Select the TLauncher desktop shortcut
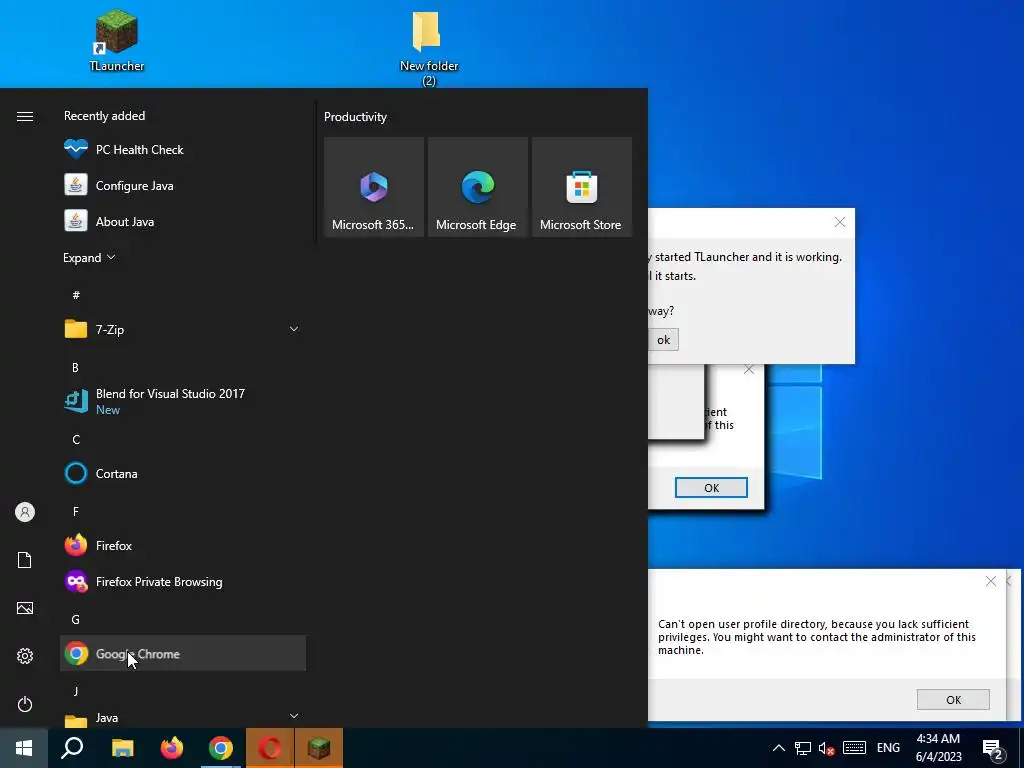This screenshot has width=1024, height=768. pos(116,40)
